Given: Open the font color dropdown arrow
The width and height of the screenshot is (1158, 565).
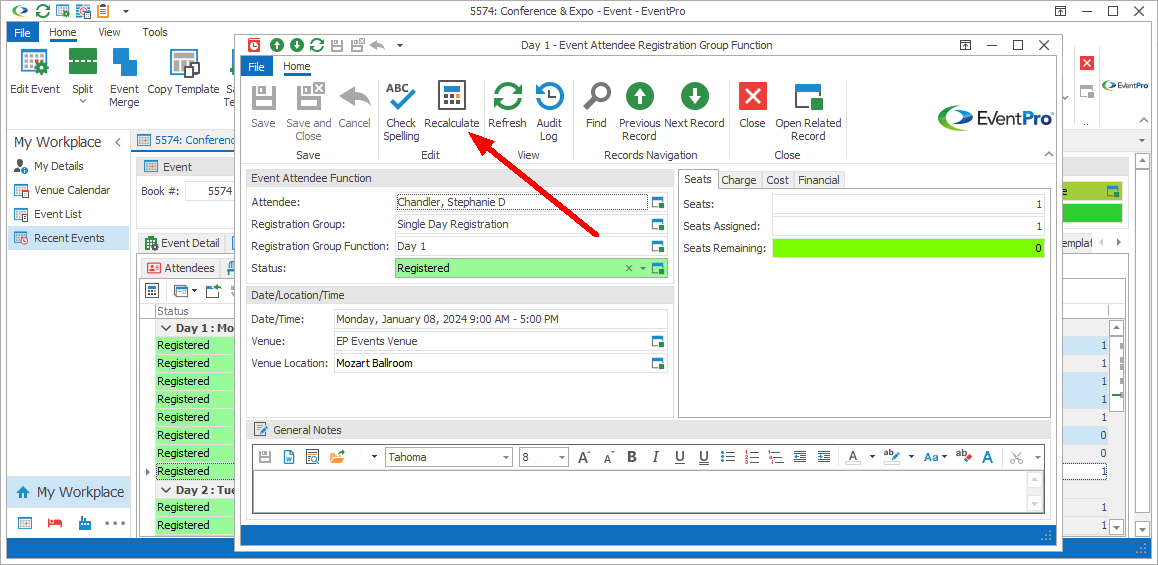Looking at the screenshot, I should coord(872,457).
